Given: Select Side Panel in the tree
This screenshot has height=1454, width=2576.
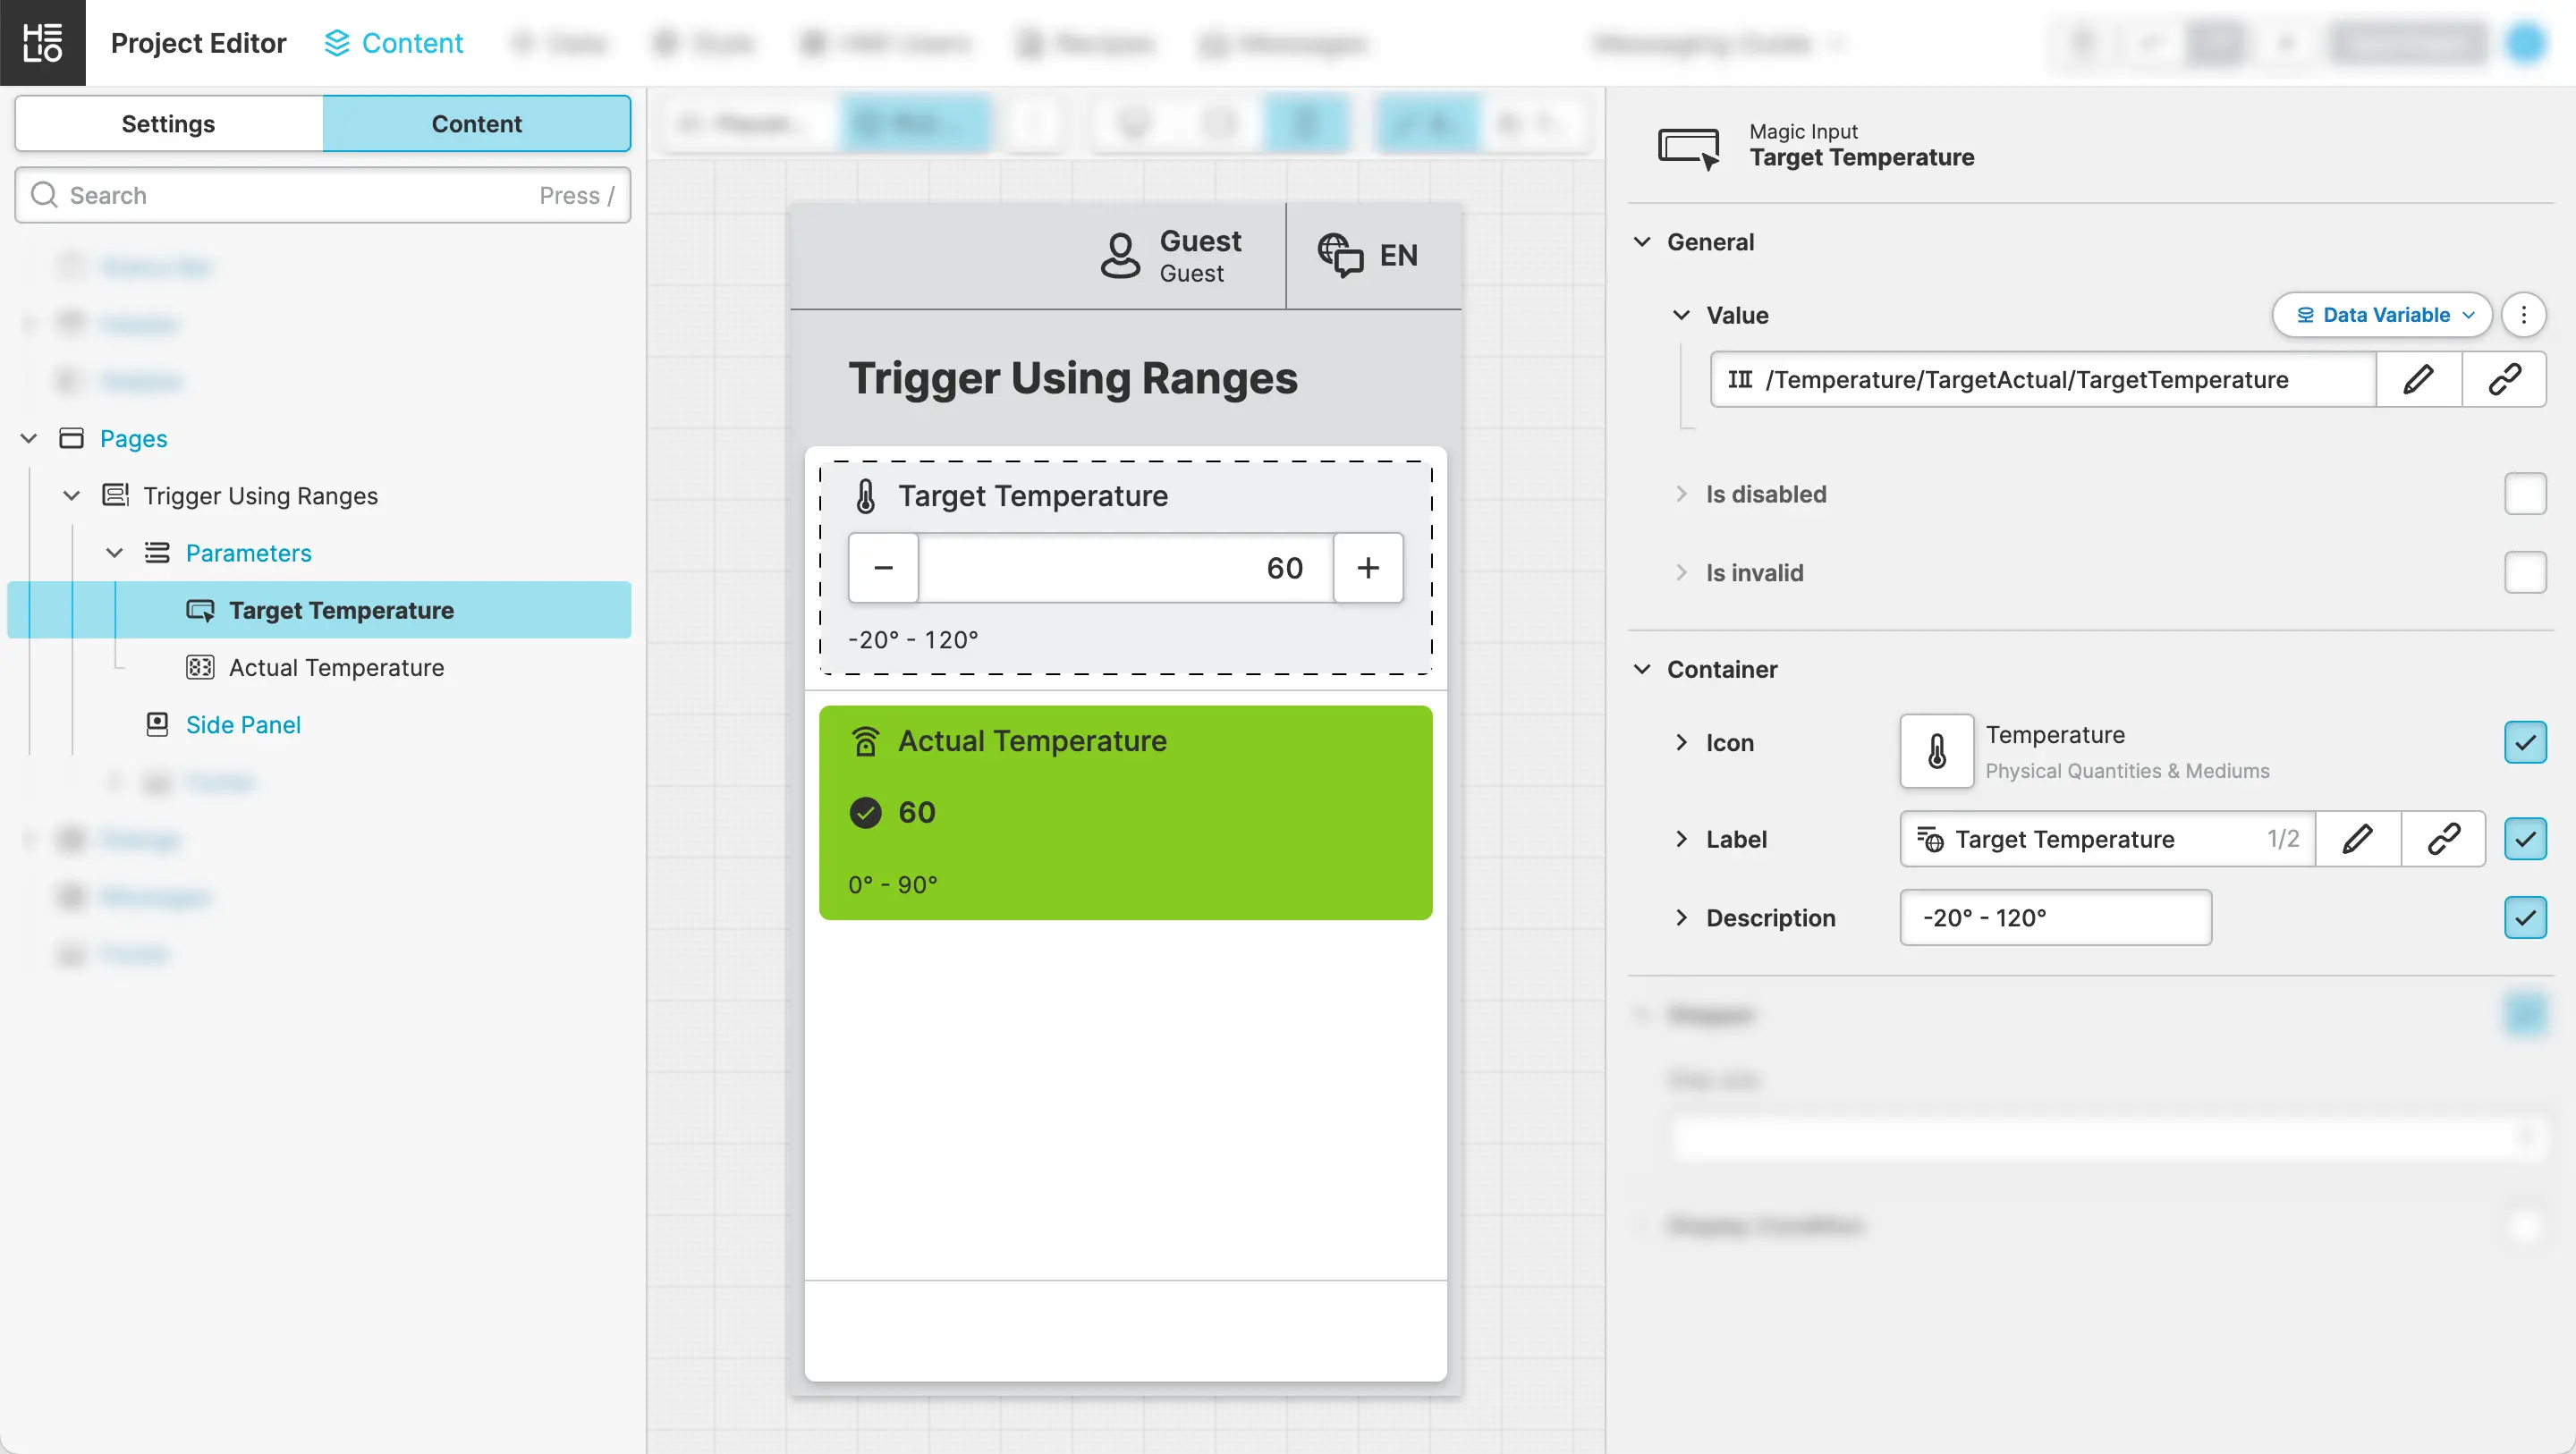Looking at the screenshot, I should coord(243,724).
